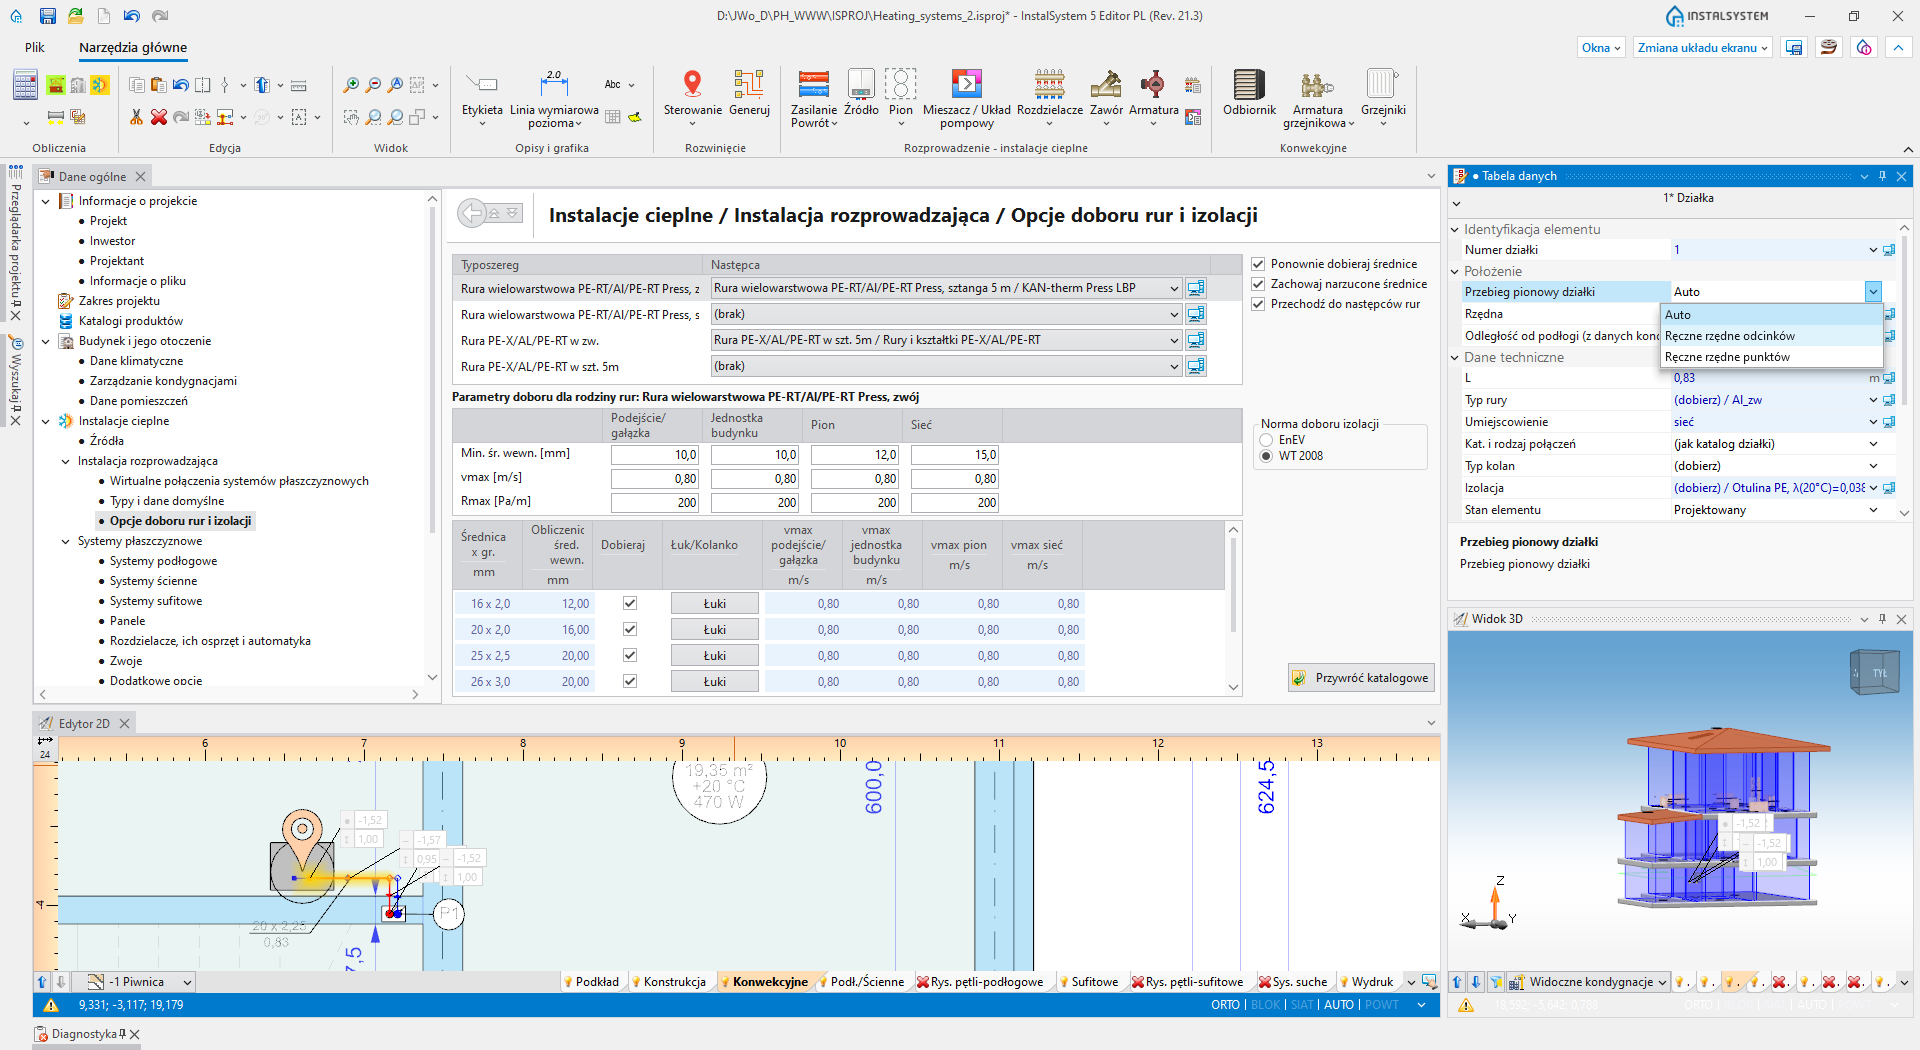Screen dimensions: 1920x1050
Task: Open the Plik menu
Action: point(35,47)
